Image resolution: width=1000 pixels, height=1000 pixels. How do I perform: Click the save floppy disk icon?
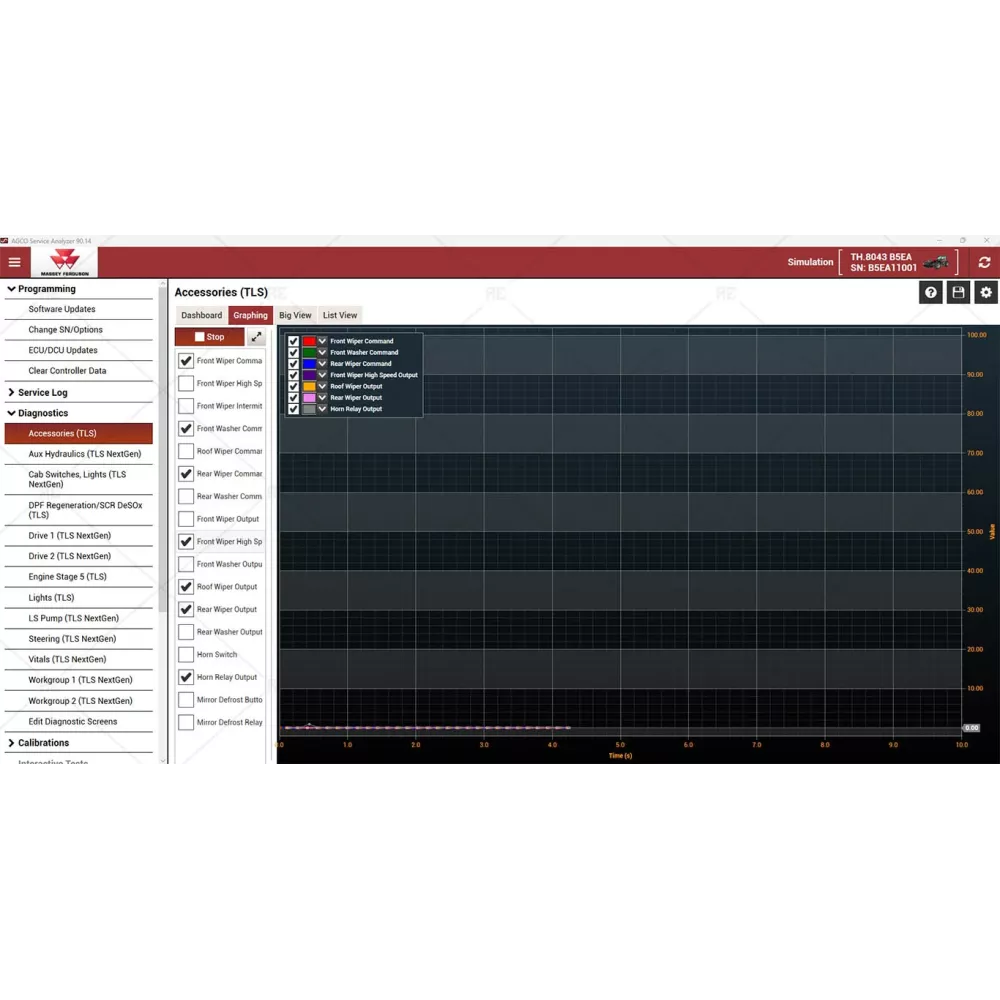[x=958, y=292]
